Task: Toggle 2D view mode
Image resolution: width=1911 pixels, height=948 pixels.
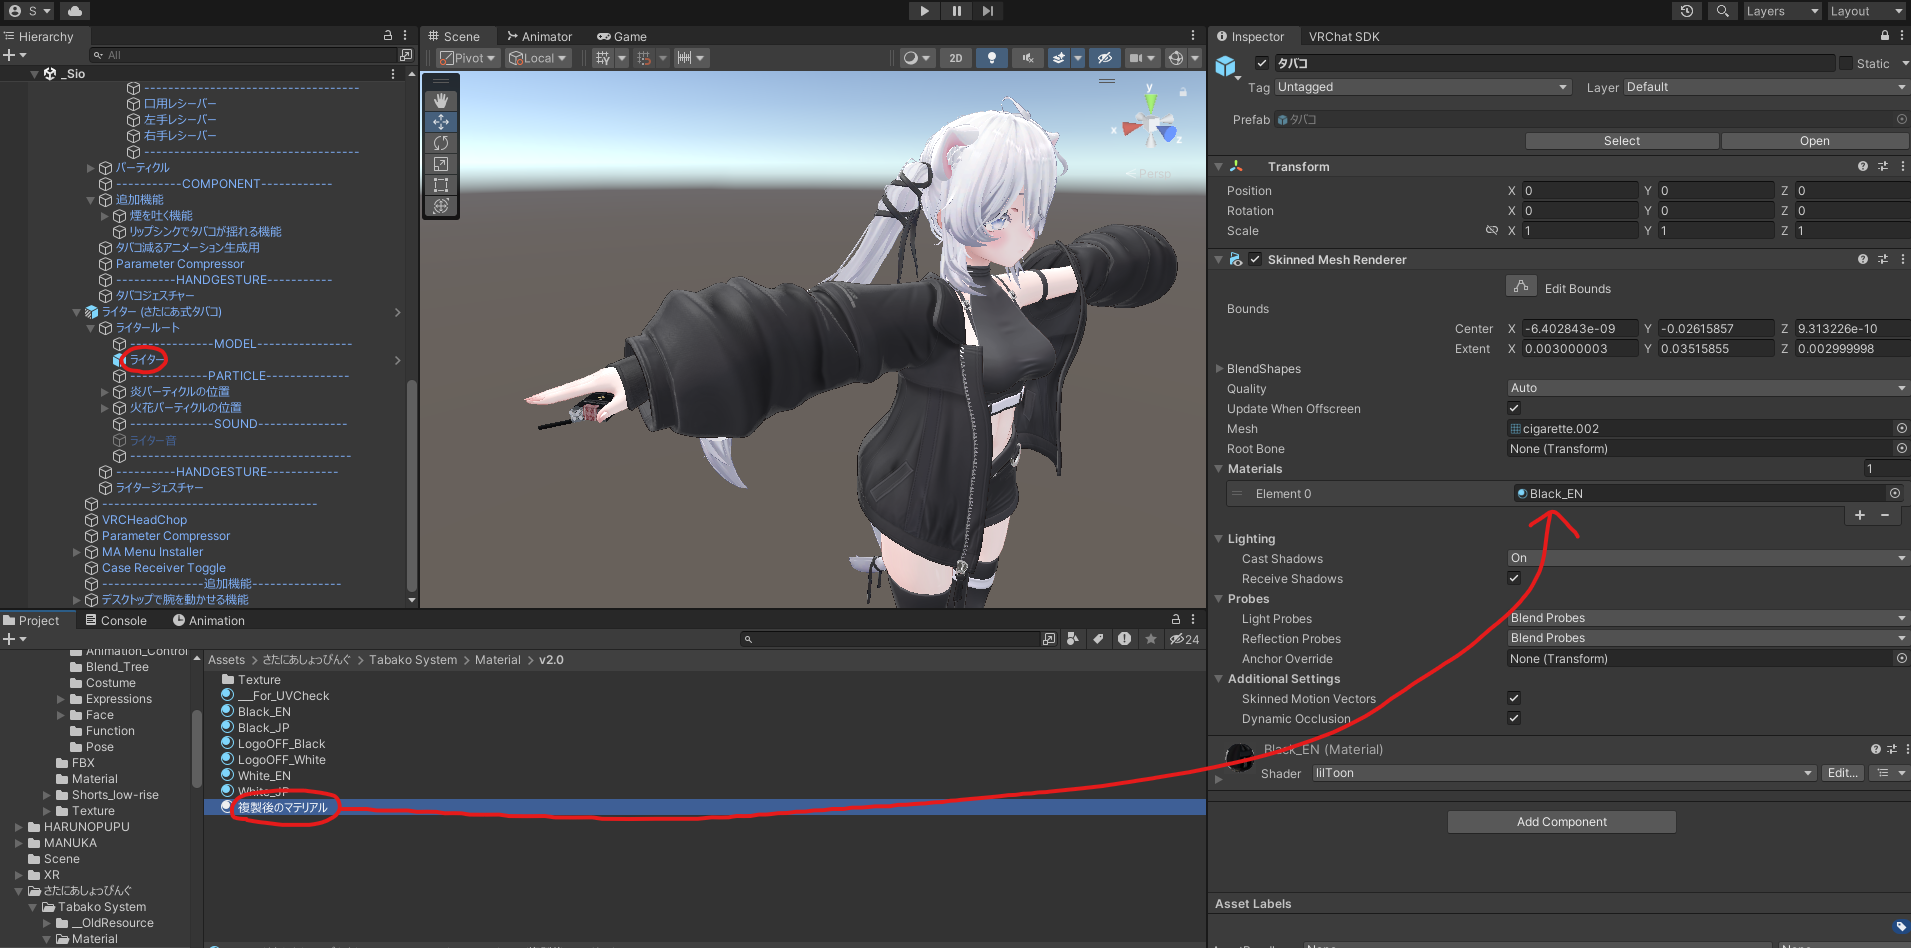Action: click(956, 58)
